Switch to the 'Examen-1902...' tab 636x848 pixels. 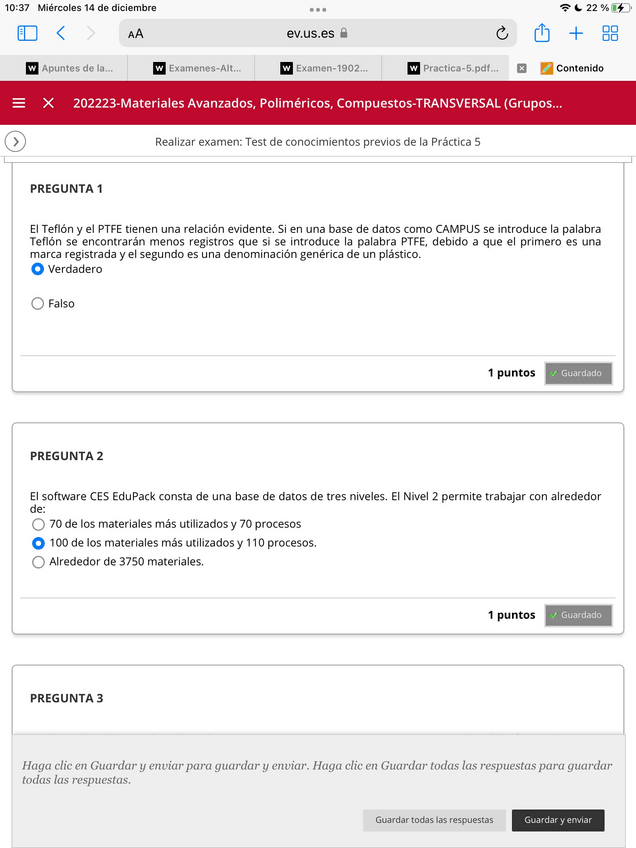click(x=324, y=68)
